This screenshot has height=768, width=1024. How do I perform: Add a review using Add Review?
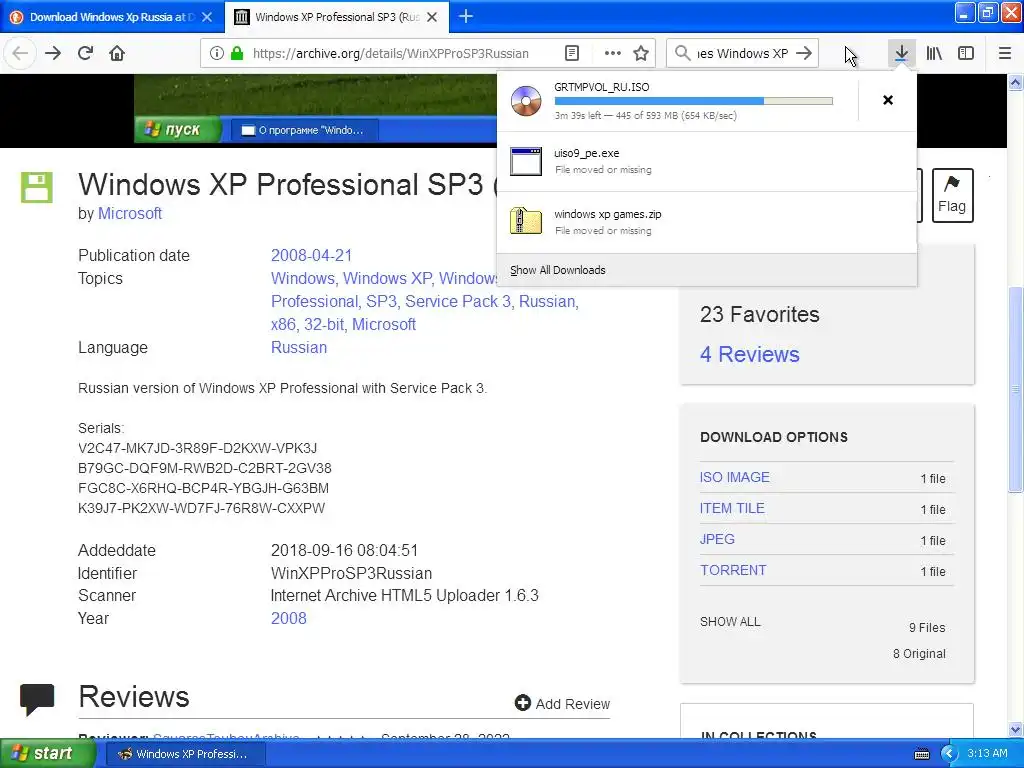tap(562, 703)
